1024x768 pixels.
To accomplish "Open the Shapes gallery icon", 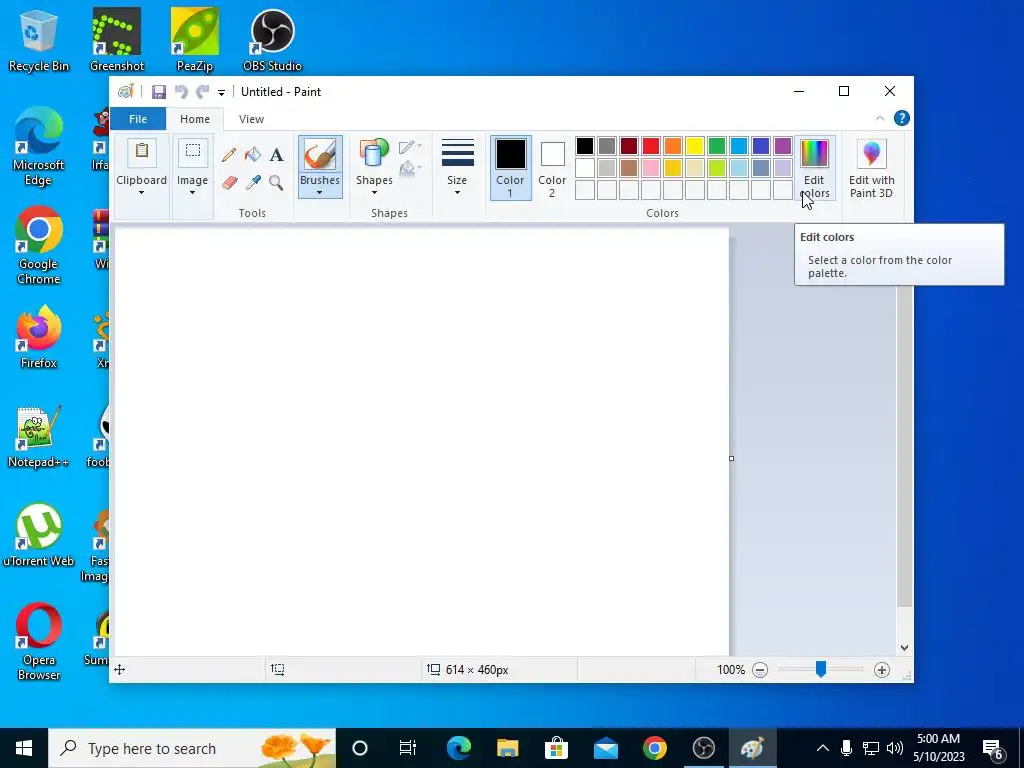I will 374,154.
